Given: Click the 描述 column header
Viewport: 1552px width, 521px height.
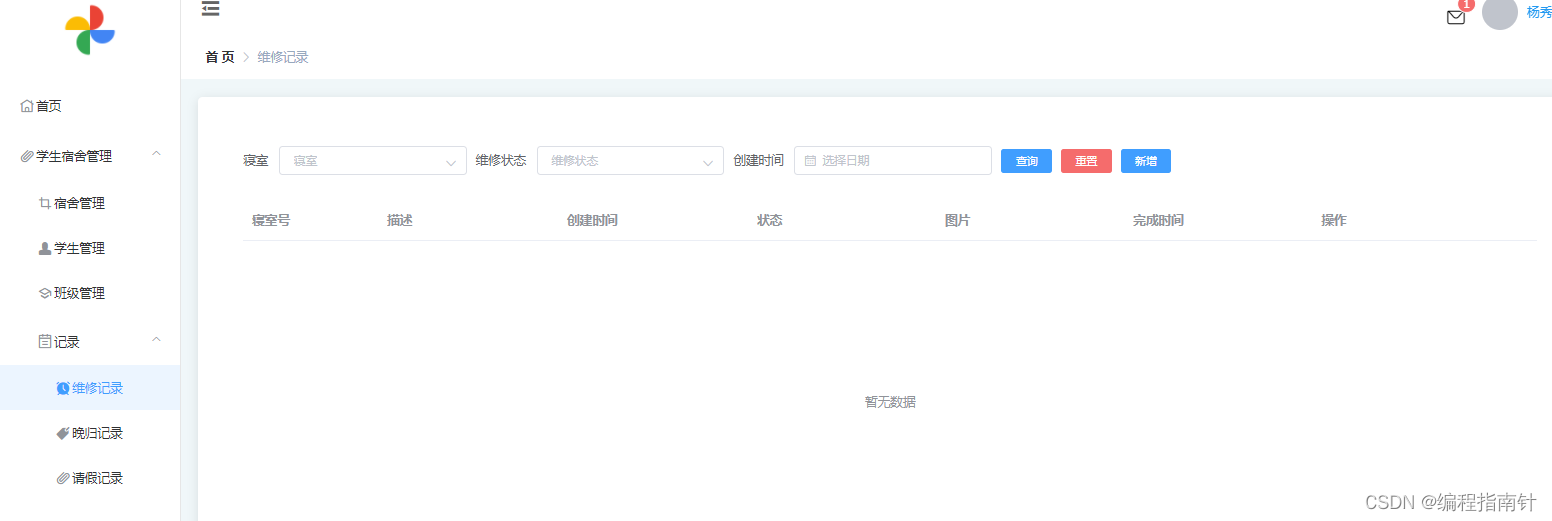Looking at the screenshot, I should tap(400, 220).
